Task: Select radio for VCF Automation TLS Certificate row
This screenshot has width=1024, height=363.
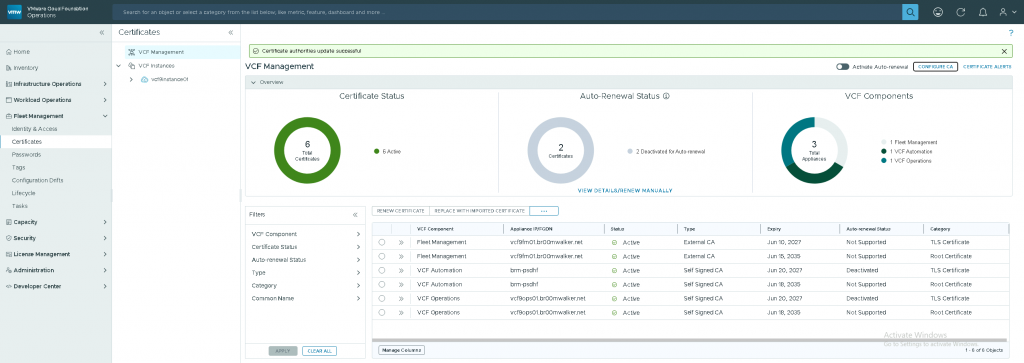Action: (x=381, y=270)
